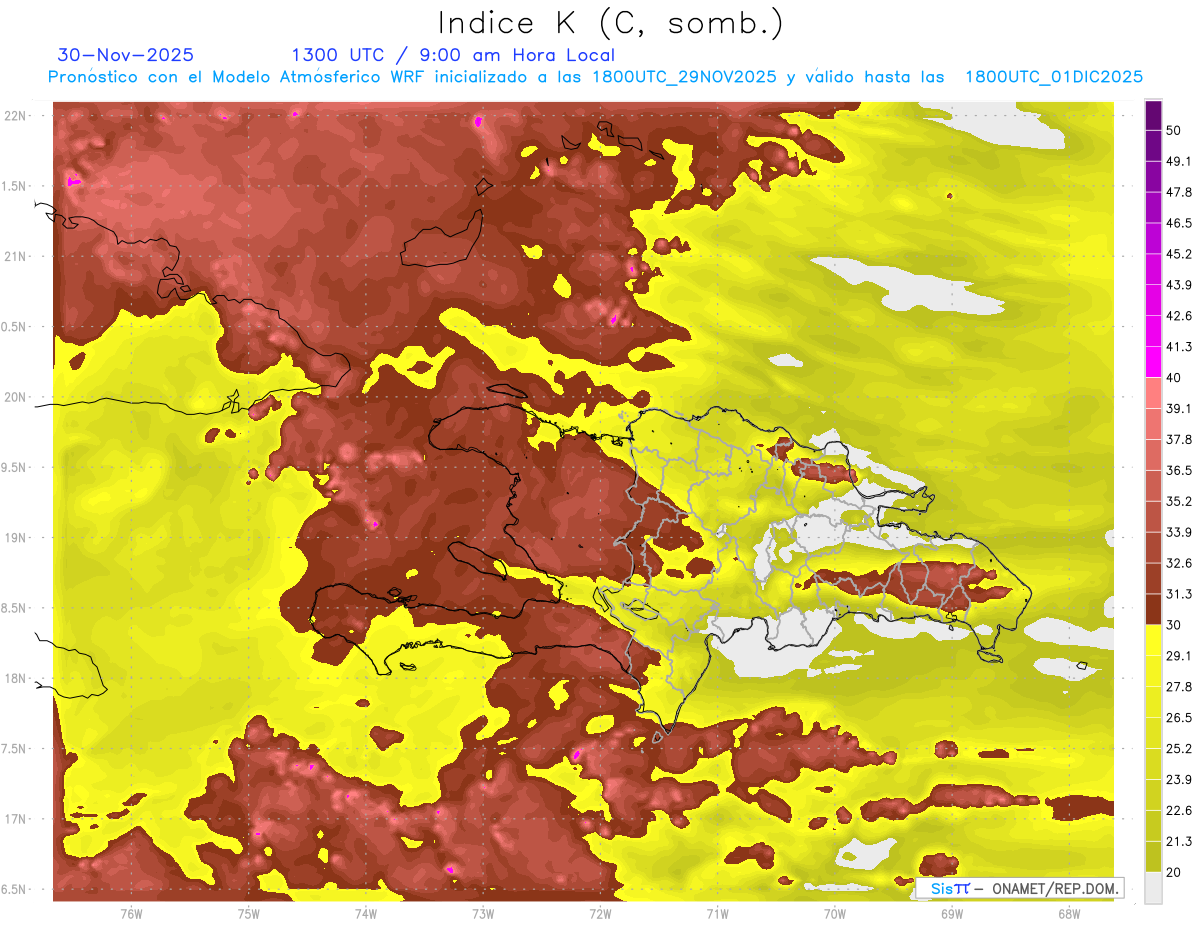This screenshot has height=927, width=1200.
Task: Click the color scale value '37.8'
Action: coord(1180,439)
